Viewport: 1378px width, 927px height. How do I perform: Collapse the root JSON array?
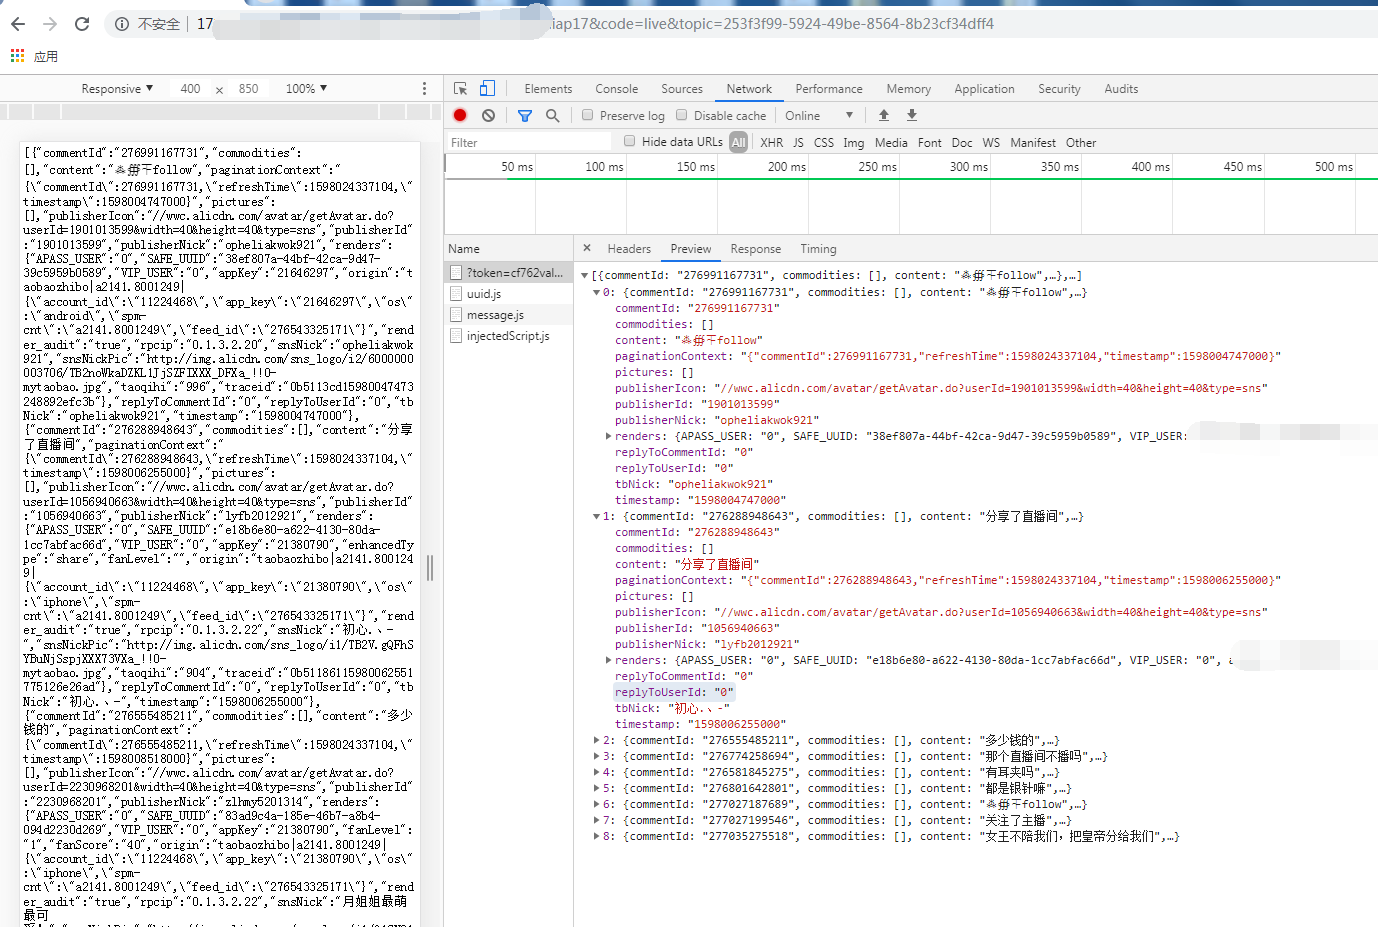pos(585,275)
